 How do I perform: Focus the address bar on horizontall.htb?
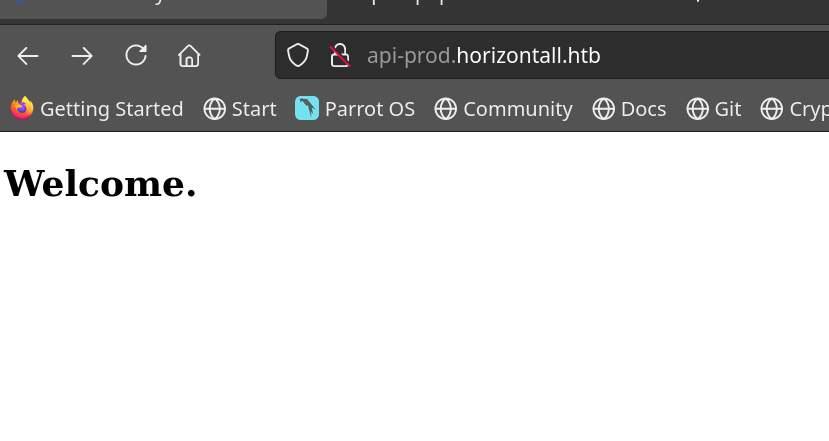pos(528,56)
